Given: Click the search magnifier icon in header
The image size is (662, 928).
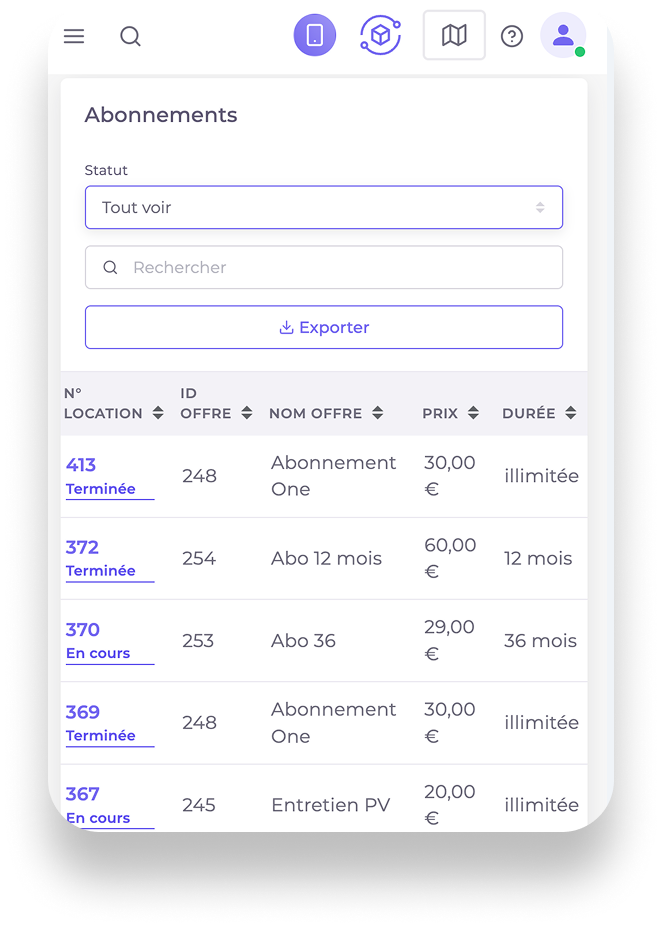Looking at the screenshot, I should [130, 36].
